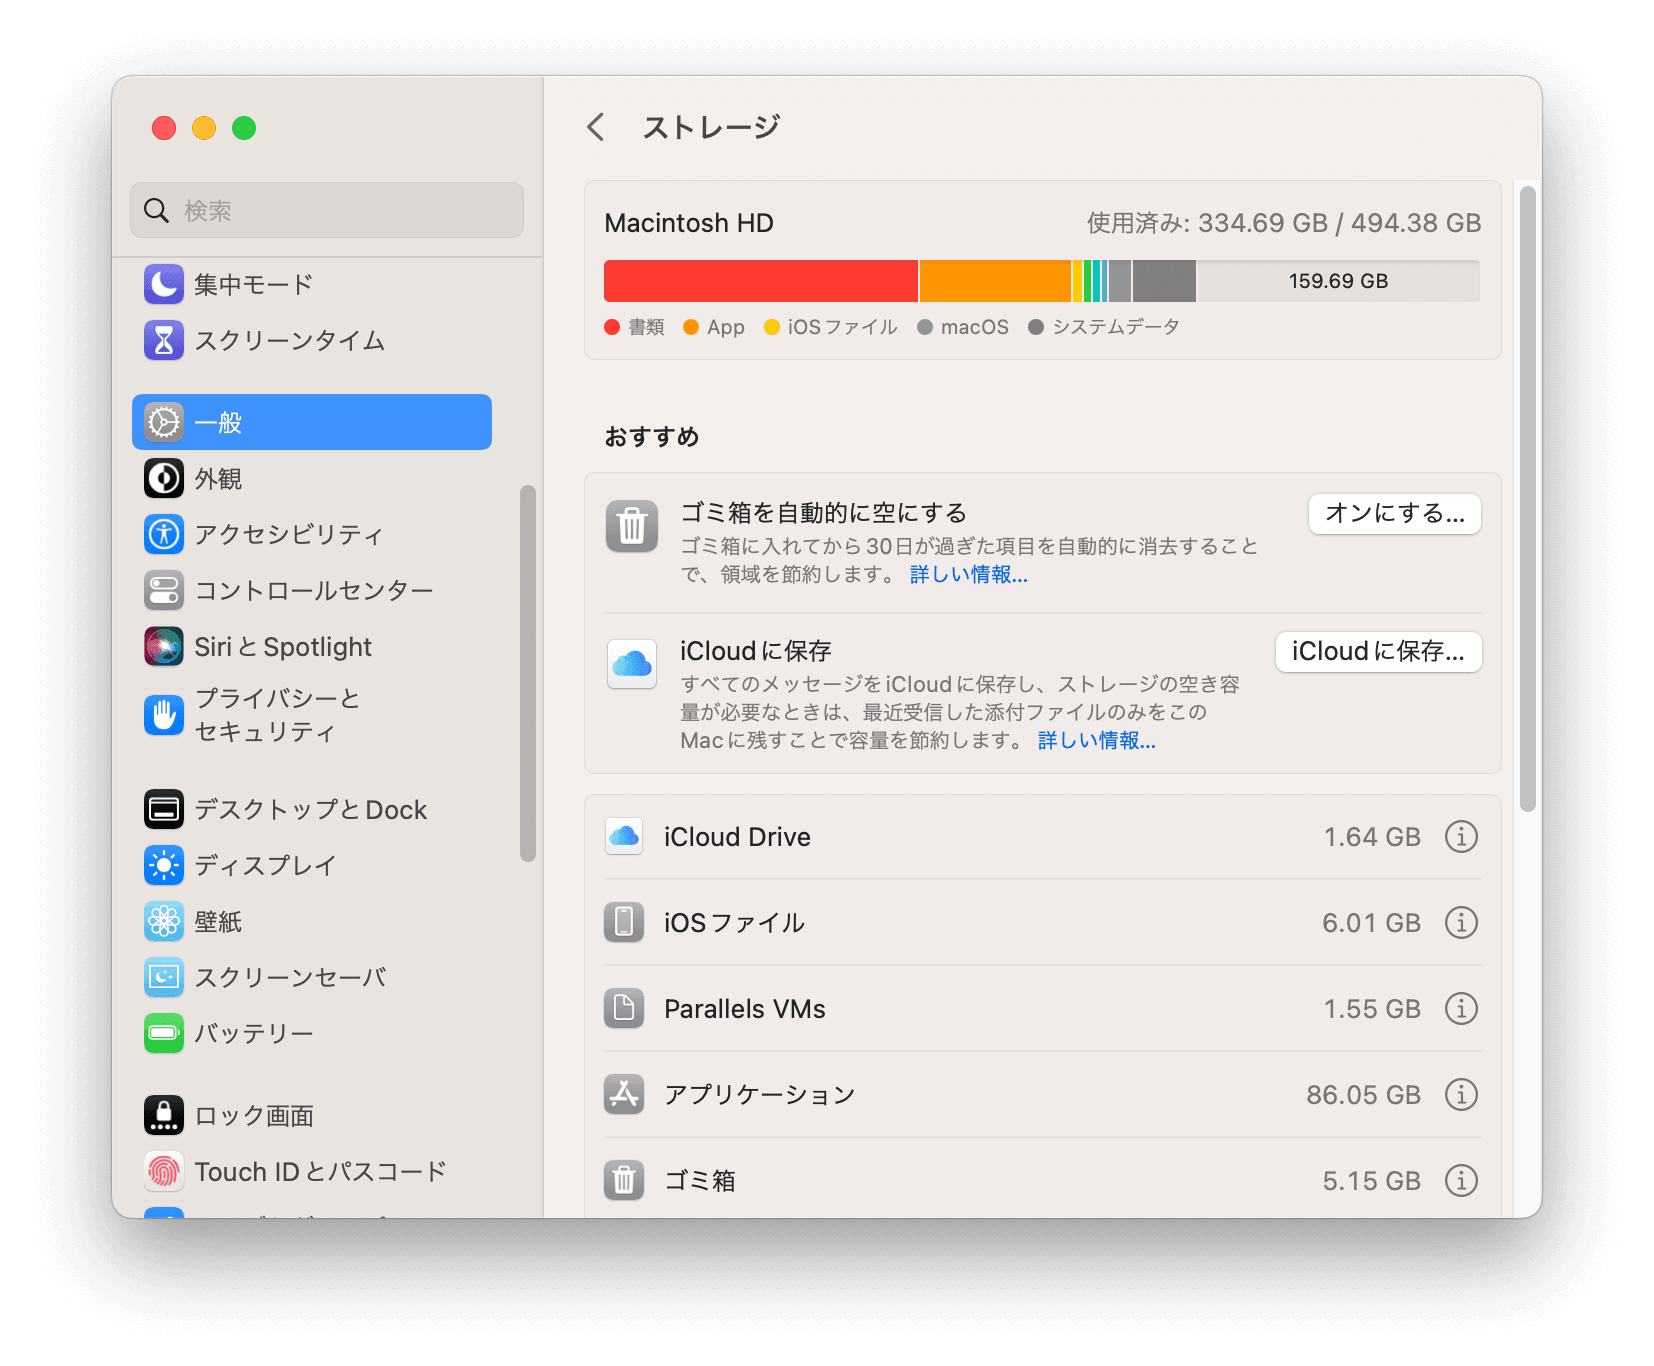This screenshot has width=1654, height=1366.
Task: Click the 159.69 GB free space segment
Action: point(1338,281)
